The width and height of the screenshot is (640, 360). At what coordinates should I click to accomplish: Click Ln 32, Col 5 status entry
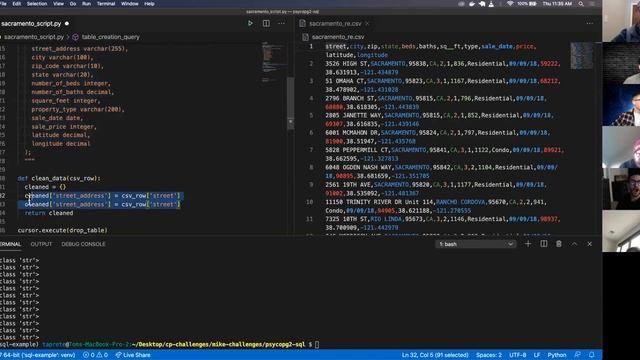point(435,355)
